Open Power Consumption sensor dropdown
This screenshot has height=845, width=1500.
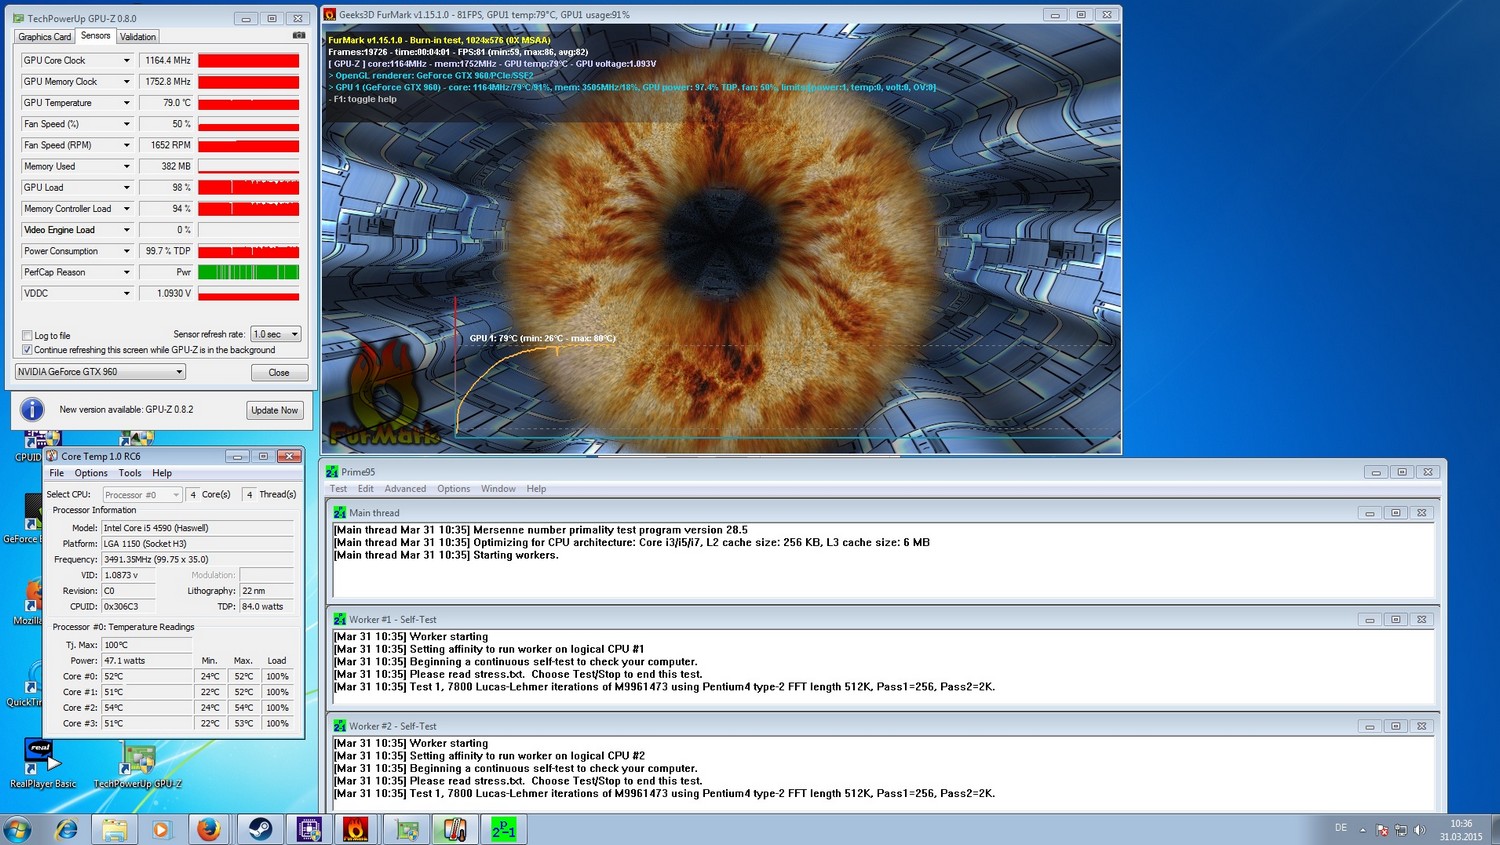click(x=126, y=251)
